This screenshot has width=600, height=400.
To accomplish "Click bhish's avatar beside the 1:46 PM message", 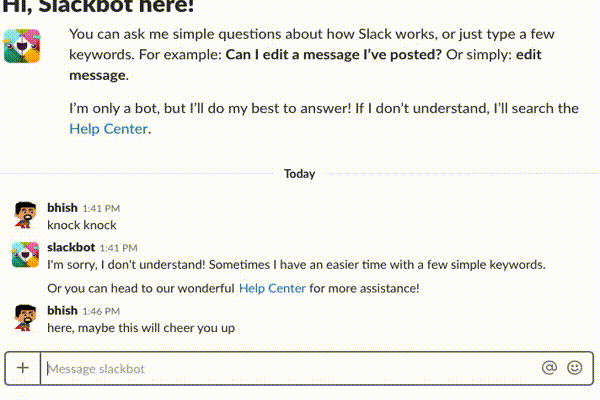I will click(26, 318).
